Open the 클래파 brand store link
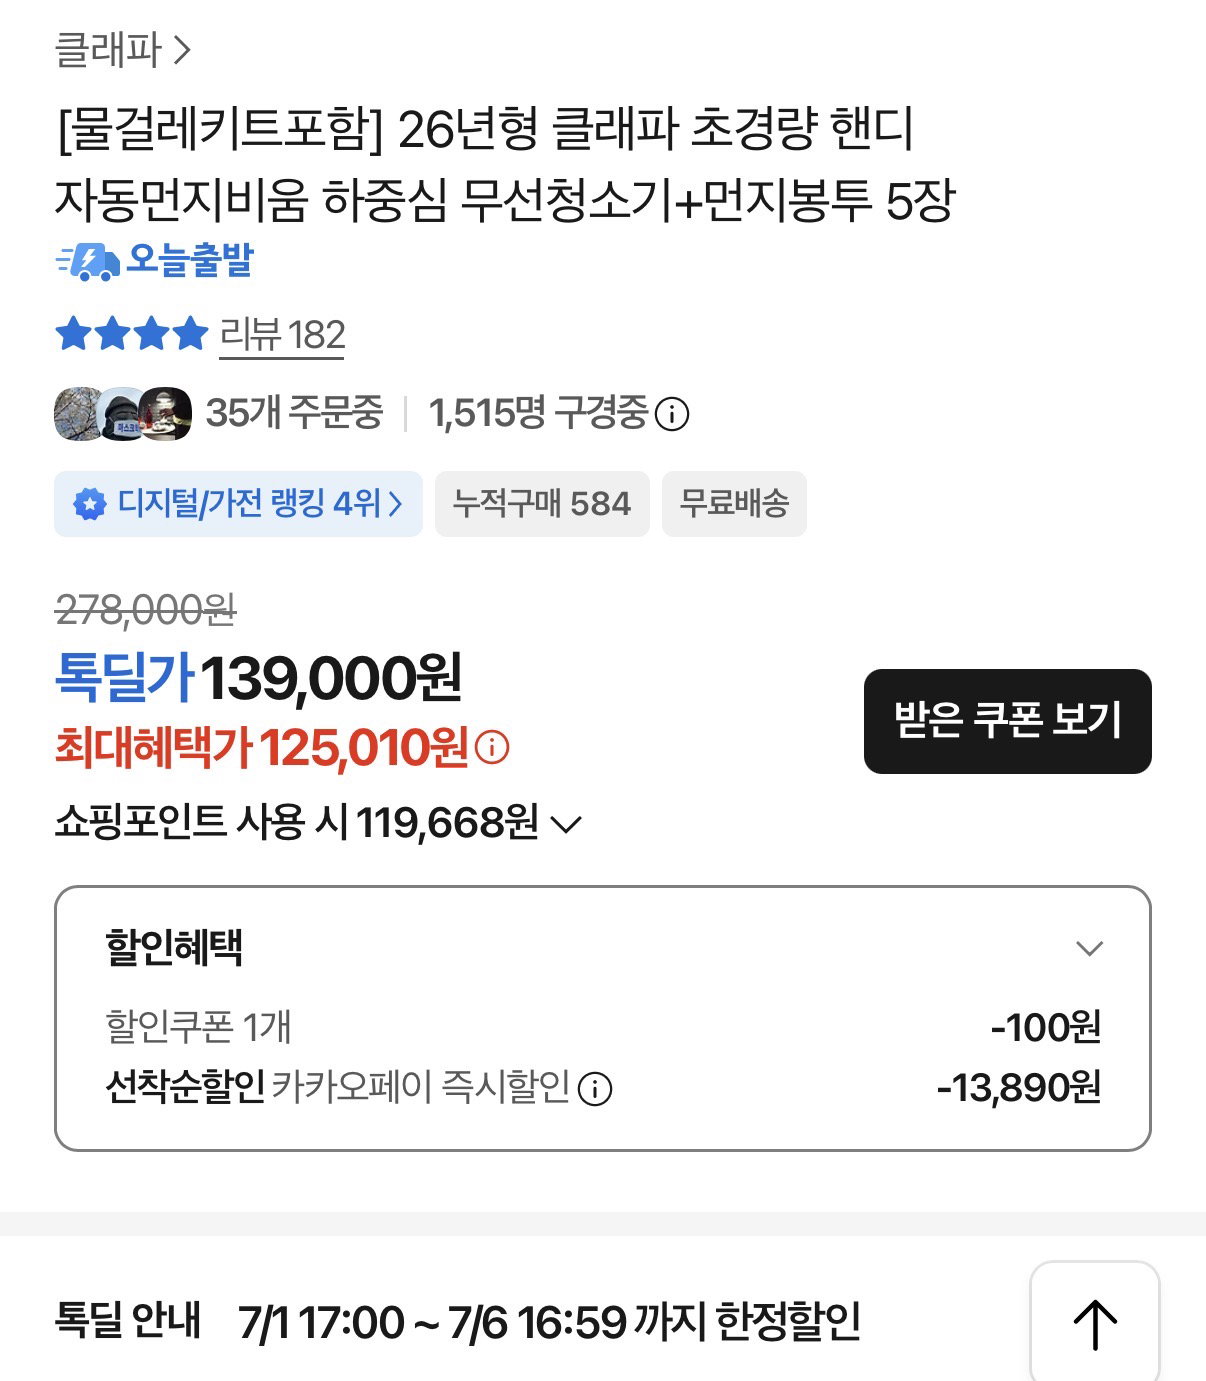Viewport: 1206px width, 1381px height. point(122,49)
